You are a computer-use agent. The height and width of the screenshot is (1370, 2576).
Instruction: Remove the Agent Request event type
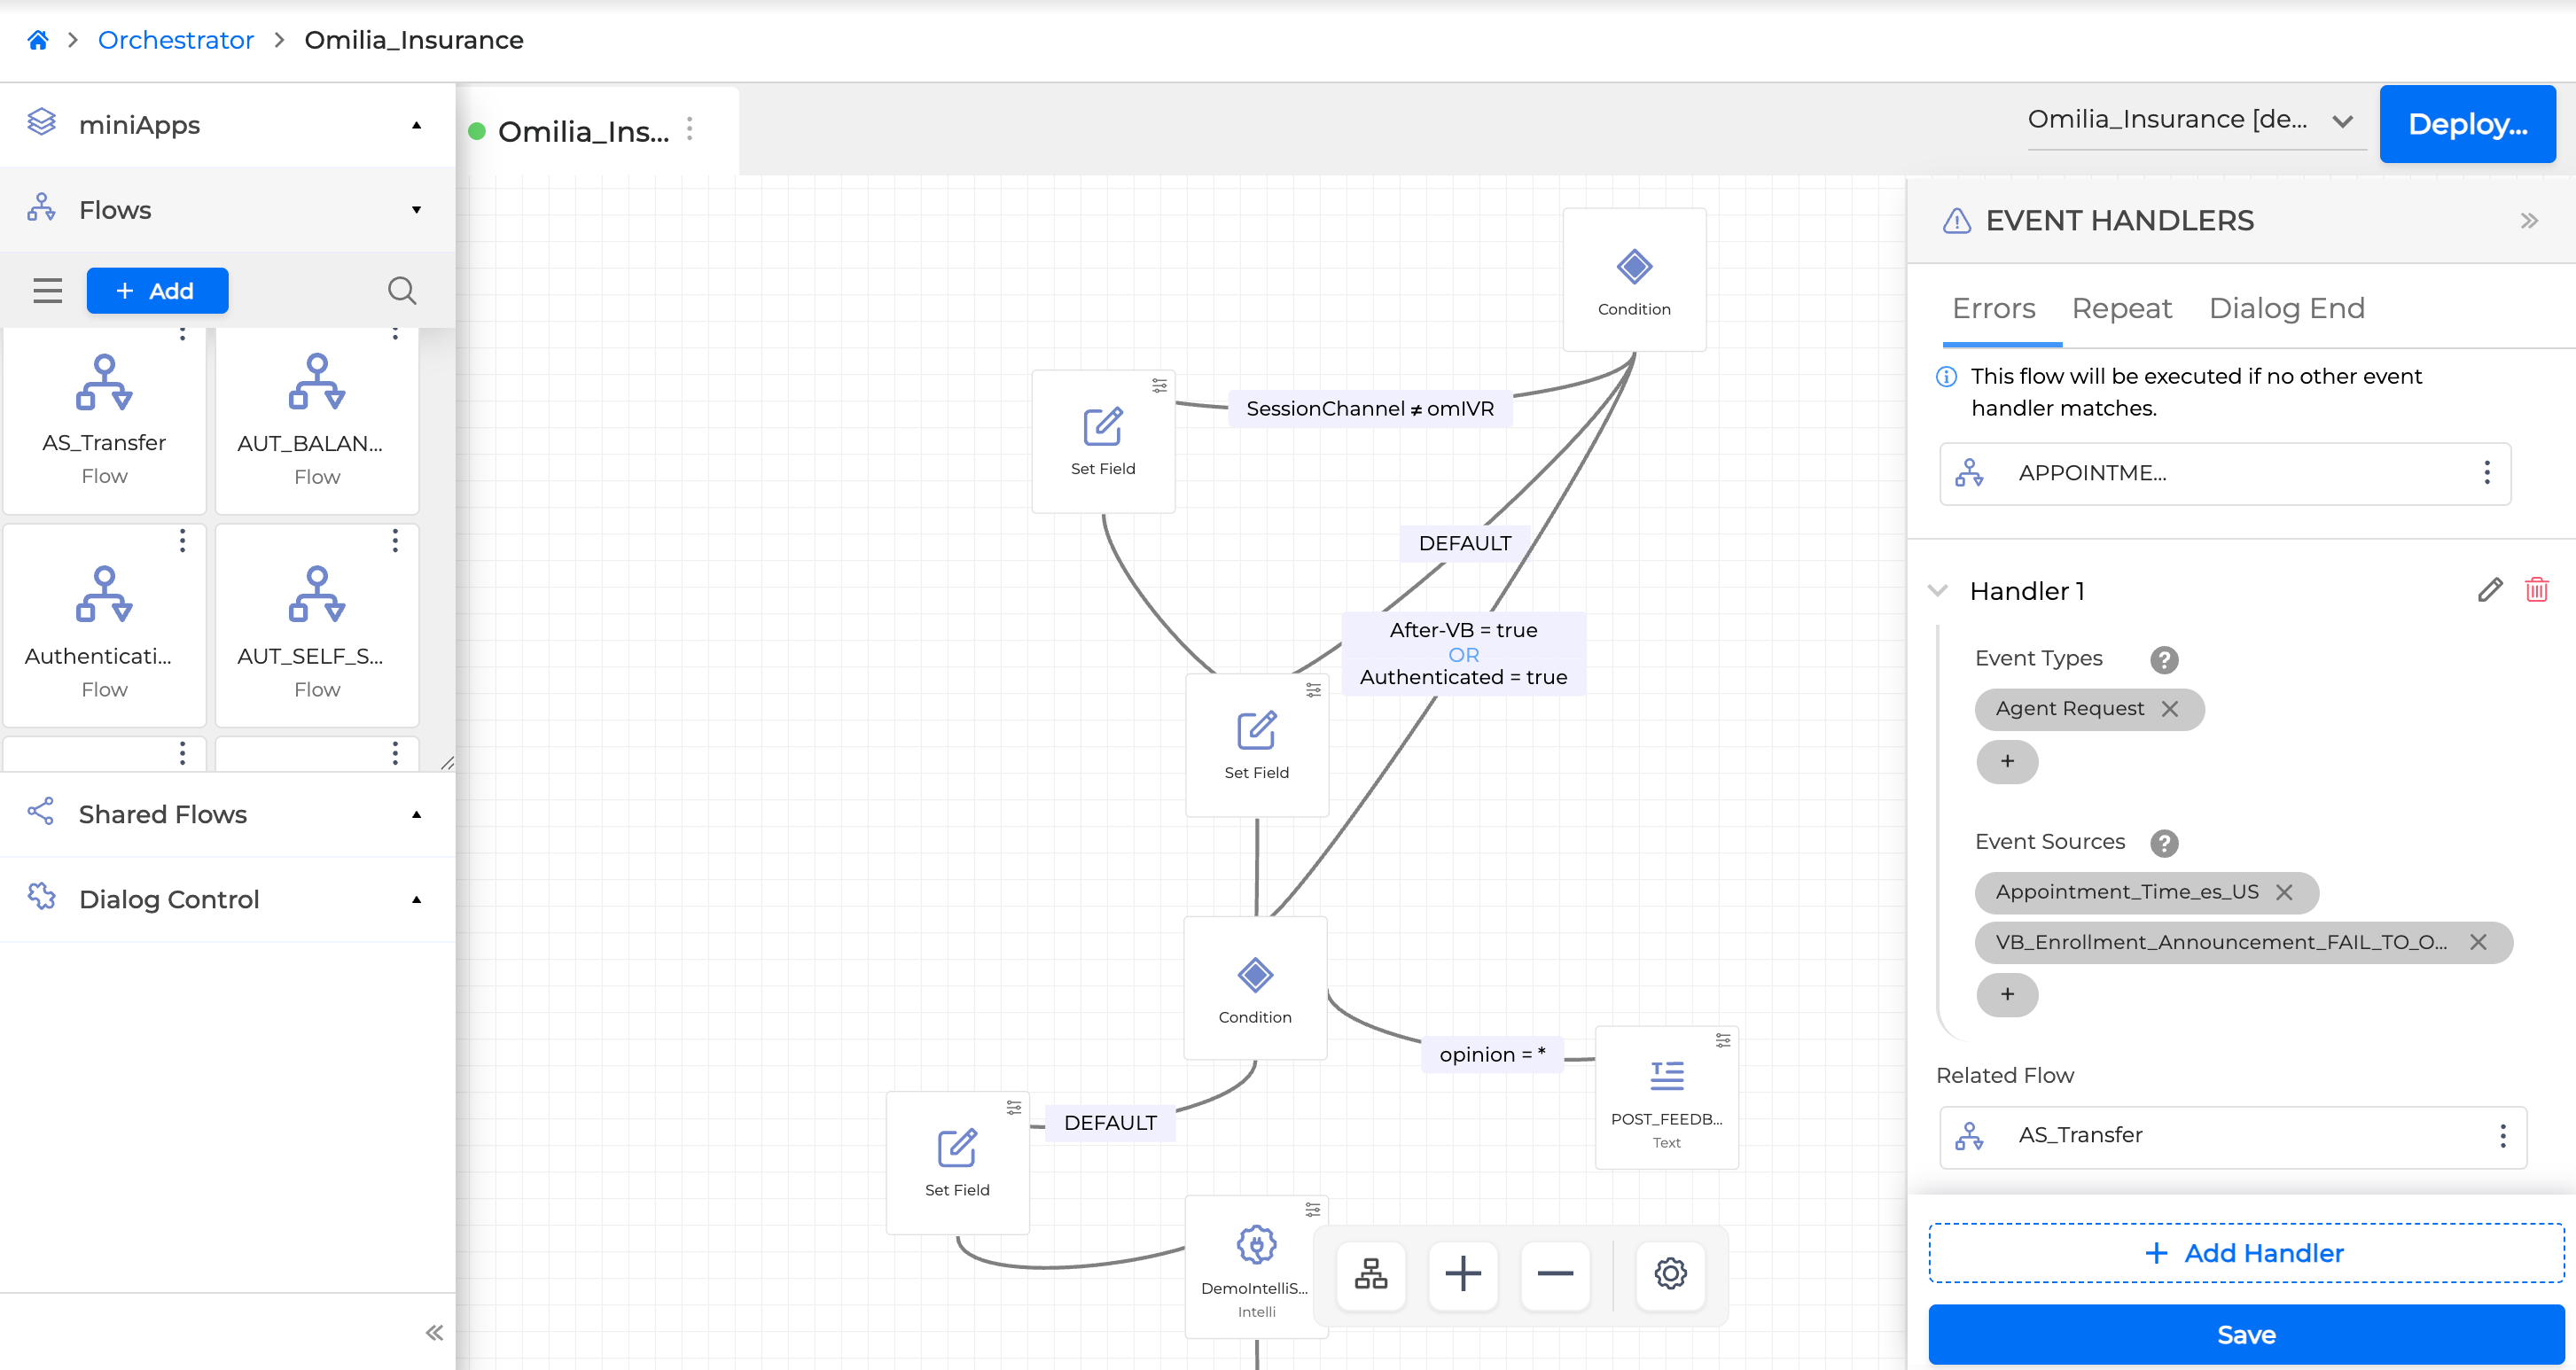click(x=2169, y=709)
